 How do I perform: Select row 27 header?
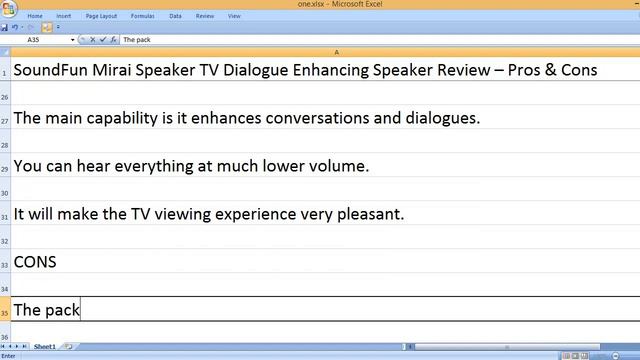tap(5, 117)
